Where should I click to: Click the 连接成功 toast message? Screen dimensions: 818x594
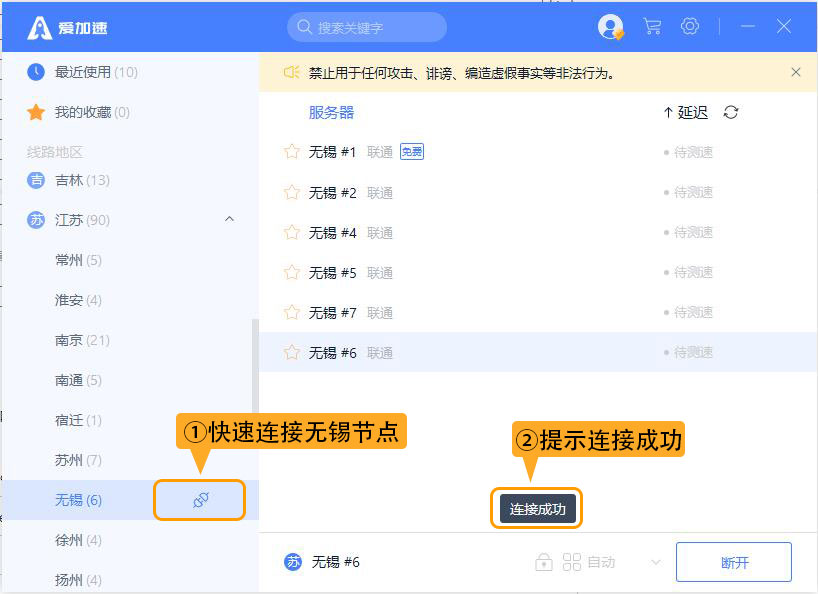point(537,508)
